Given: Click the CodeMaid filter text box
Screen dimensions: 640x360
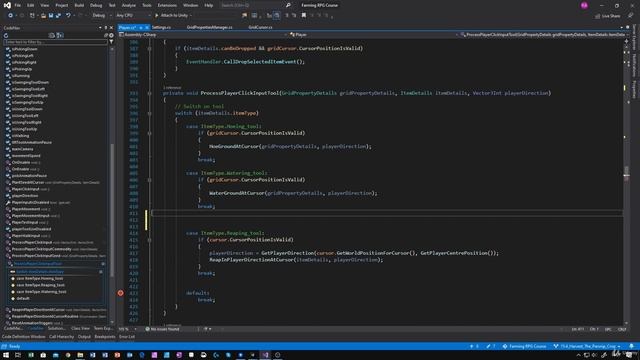Looking at the screenshot, I should point(56,42).
